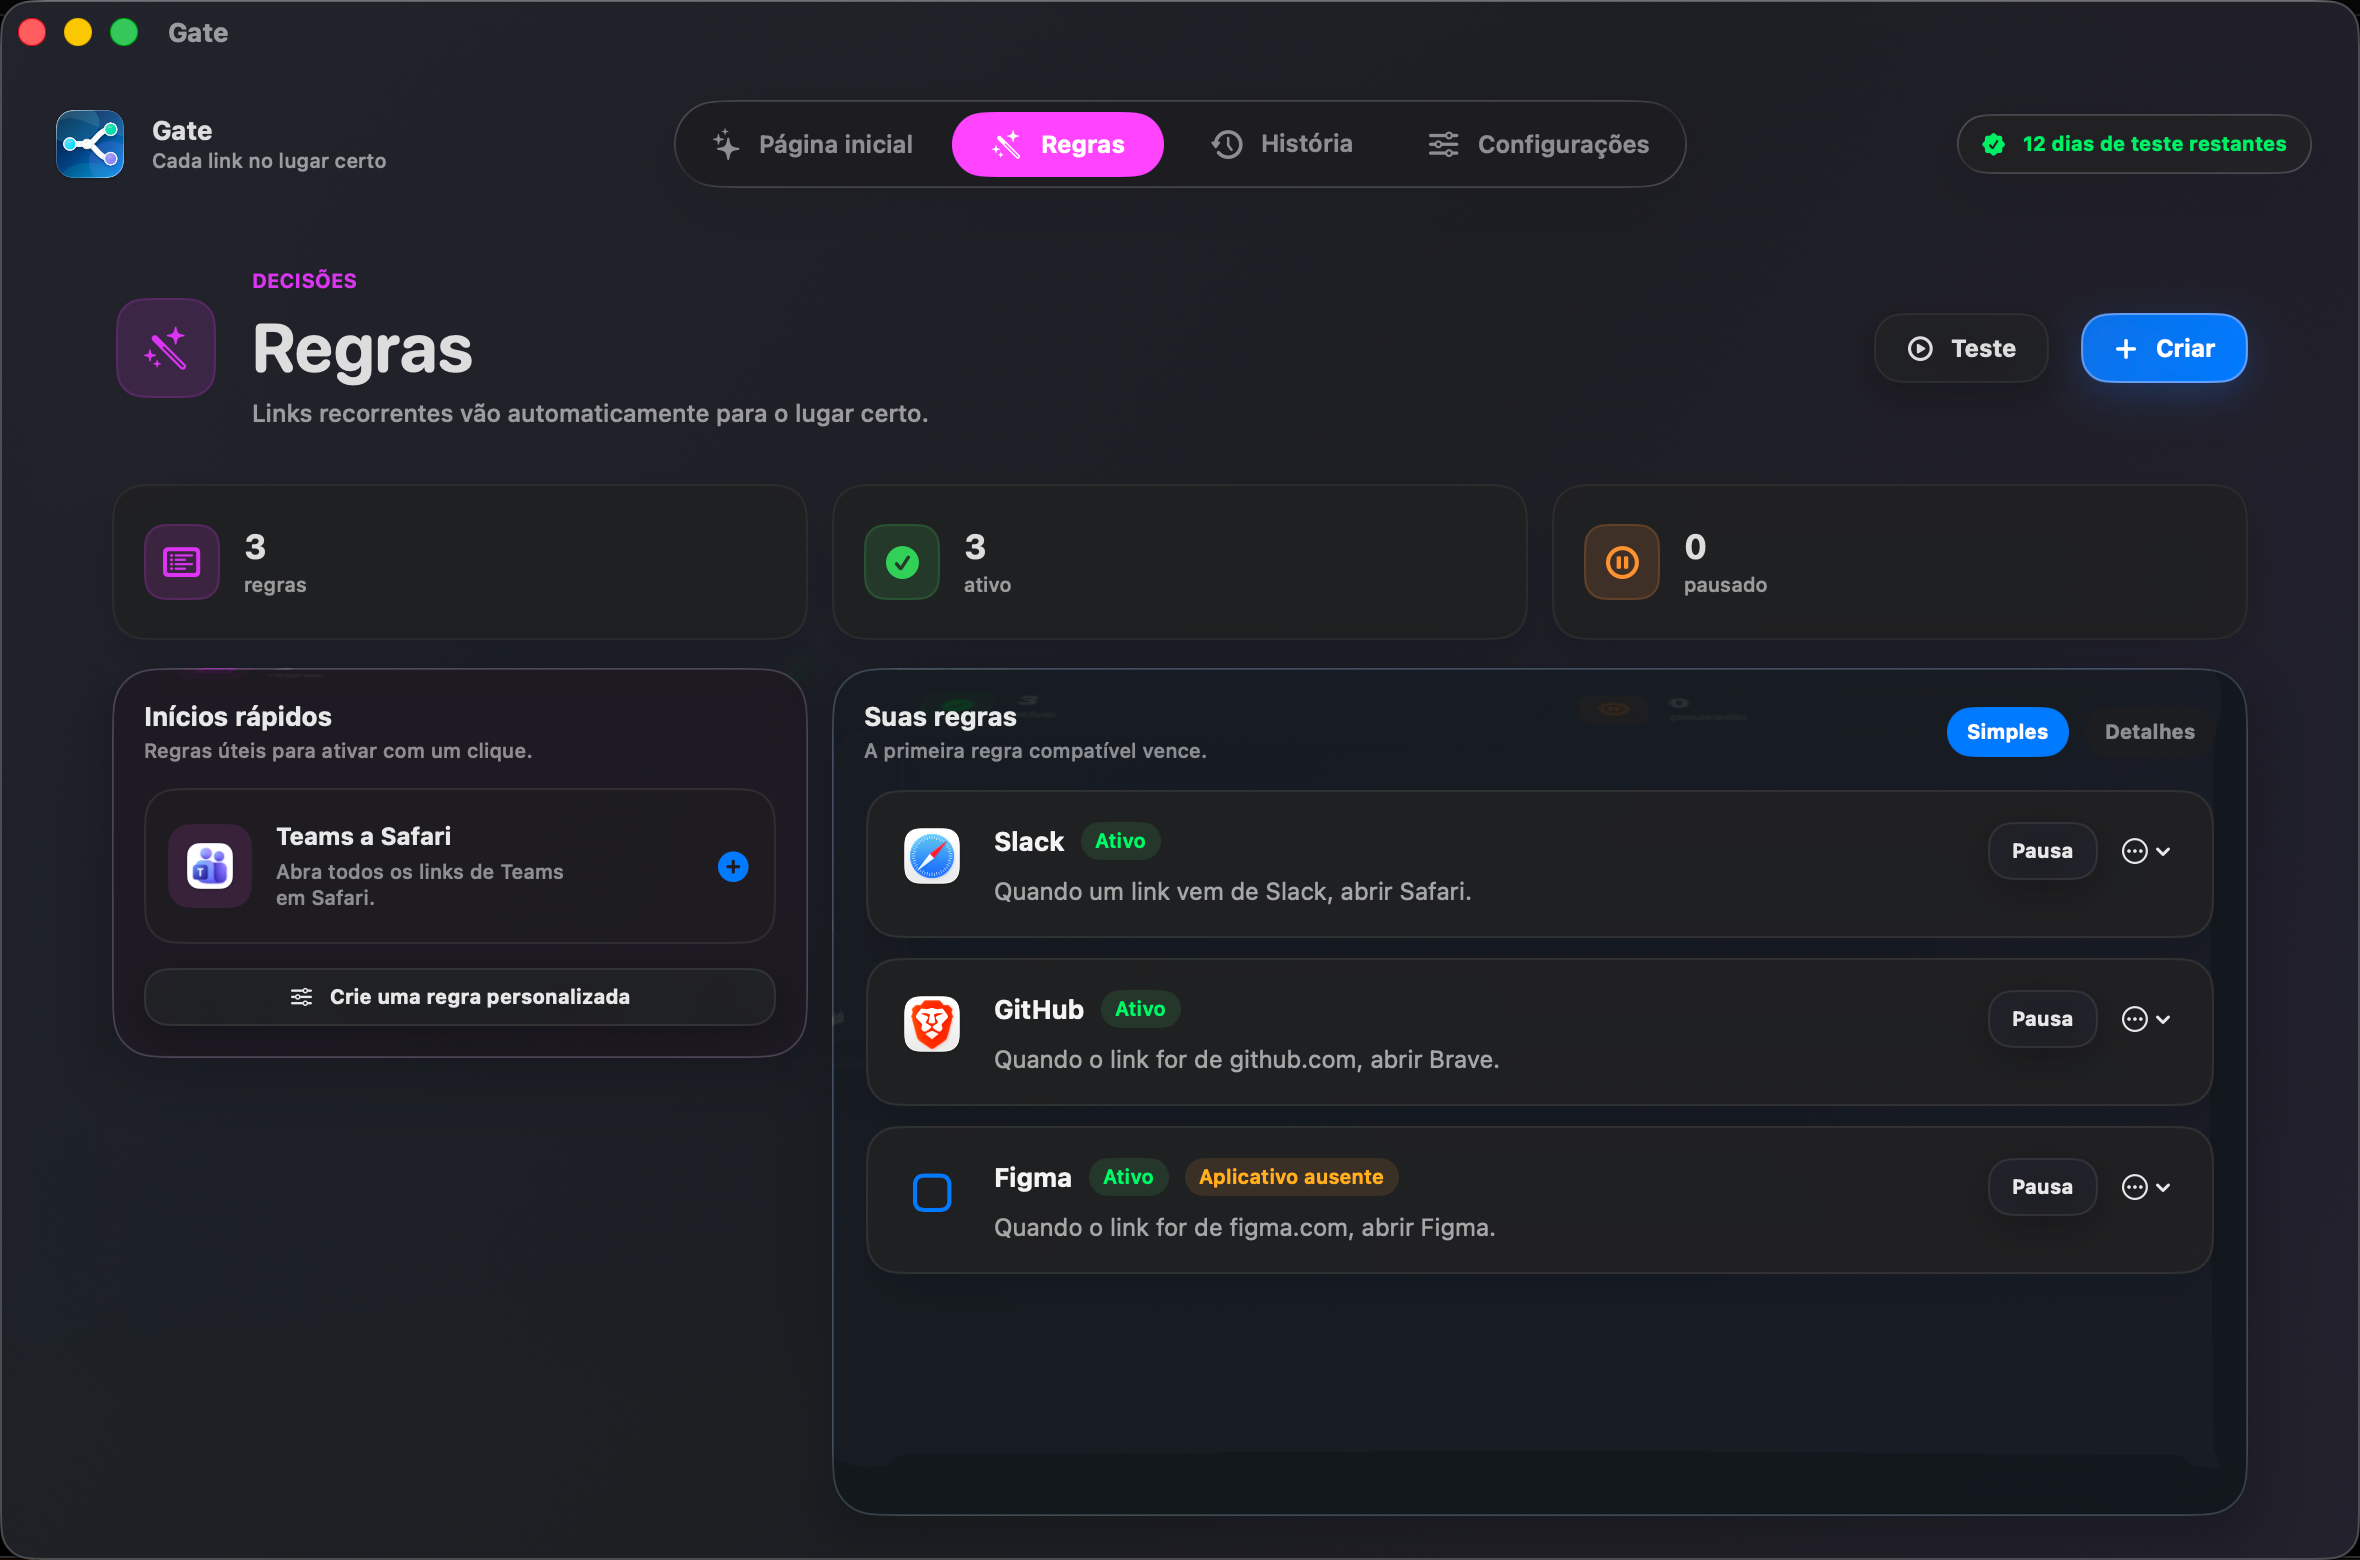Open the História tab
This screenshot has width=2360, height=1560.
pos(1282,144)
